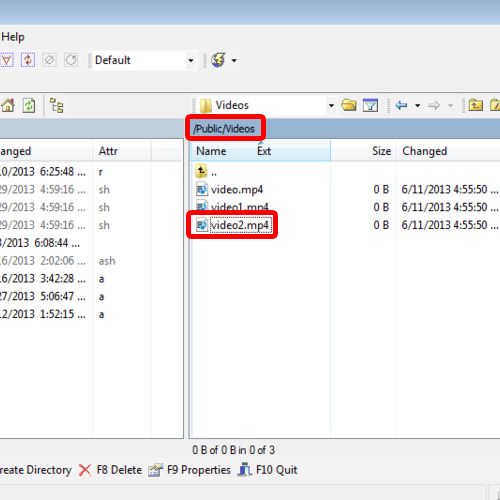500x500 pixels.
Task: Click F10 Quit button
Action: [267, 470]
